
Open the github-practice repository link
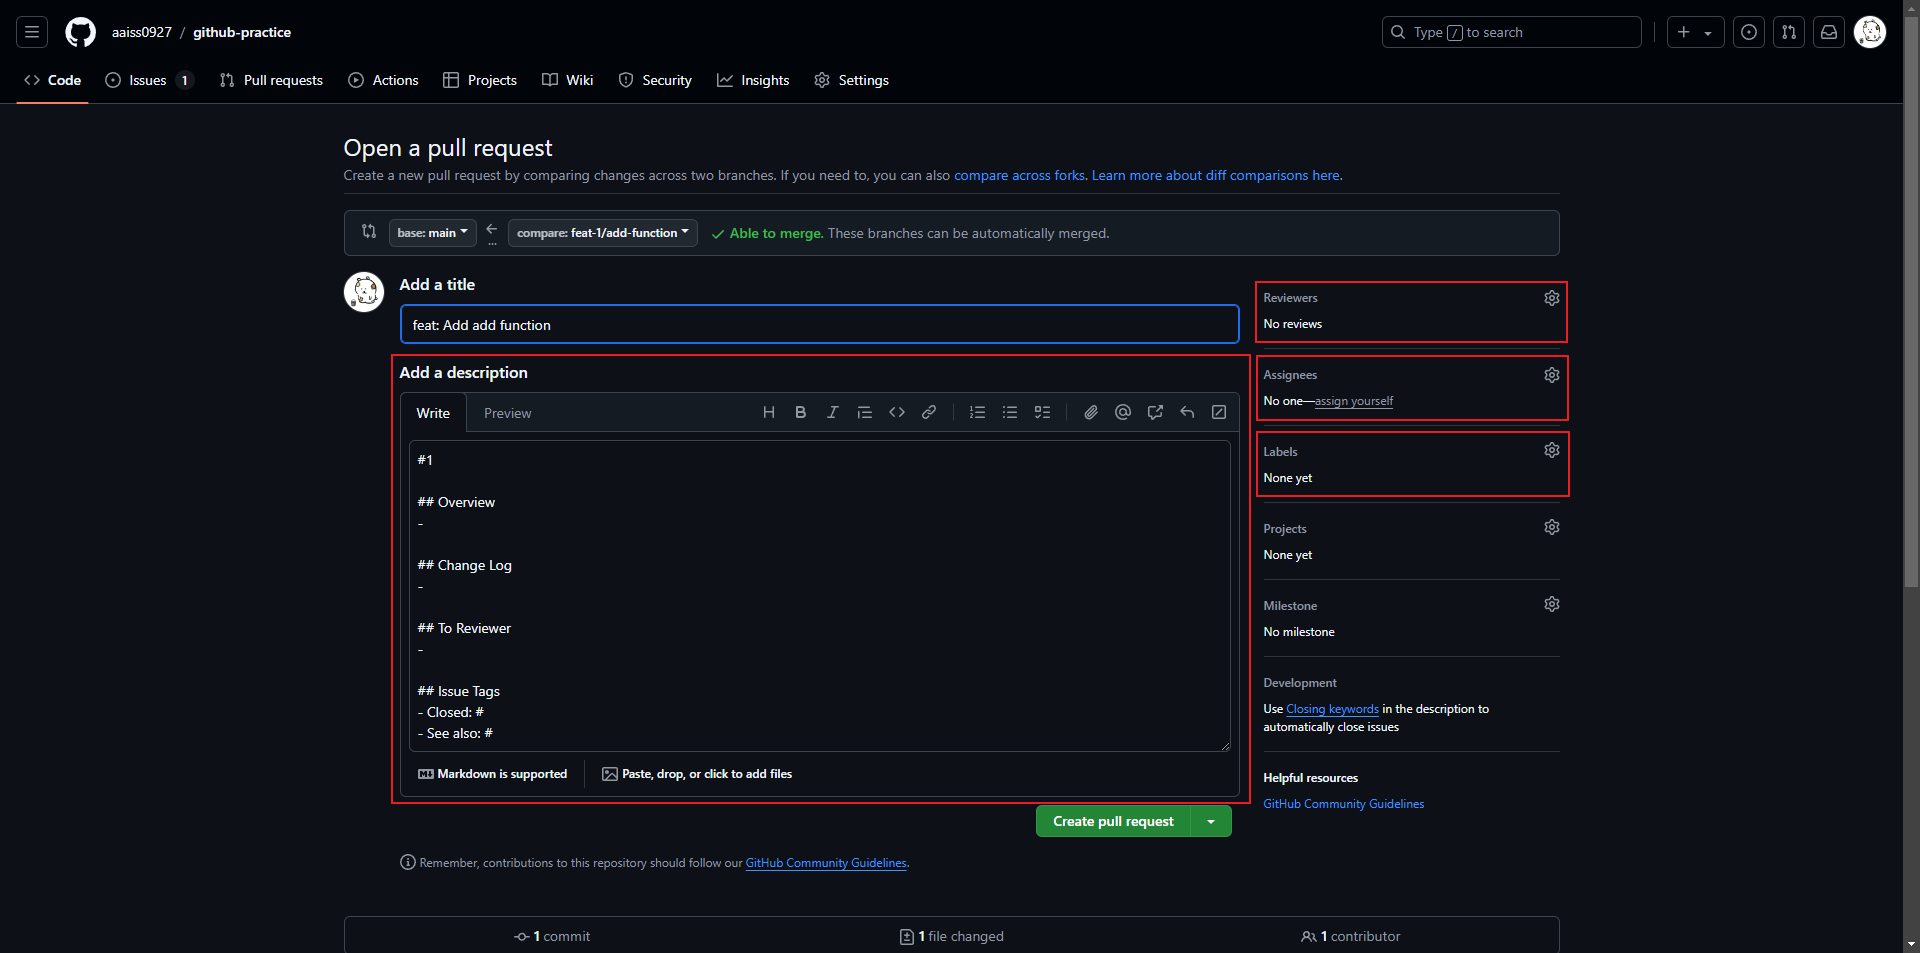tap(242, 32)
